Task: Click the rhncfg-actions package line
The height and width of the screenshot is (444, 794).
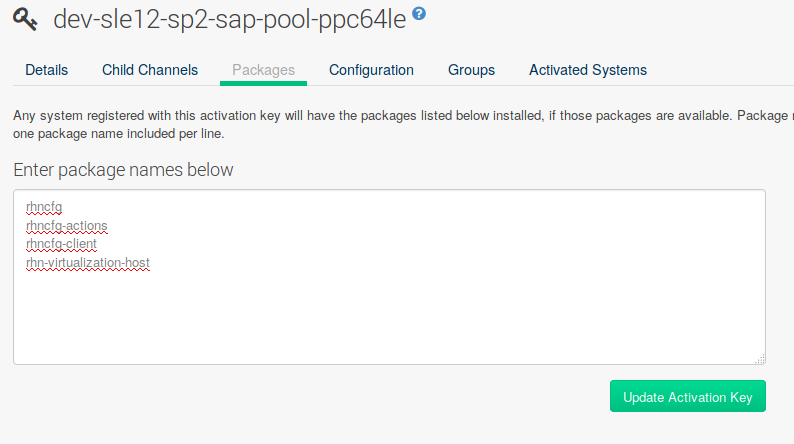Action: (67, 226)
